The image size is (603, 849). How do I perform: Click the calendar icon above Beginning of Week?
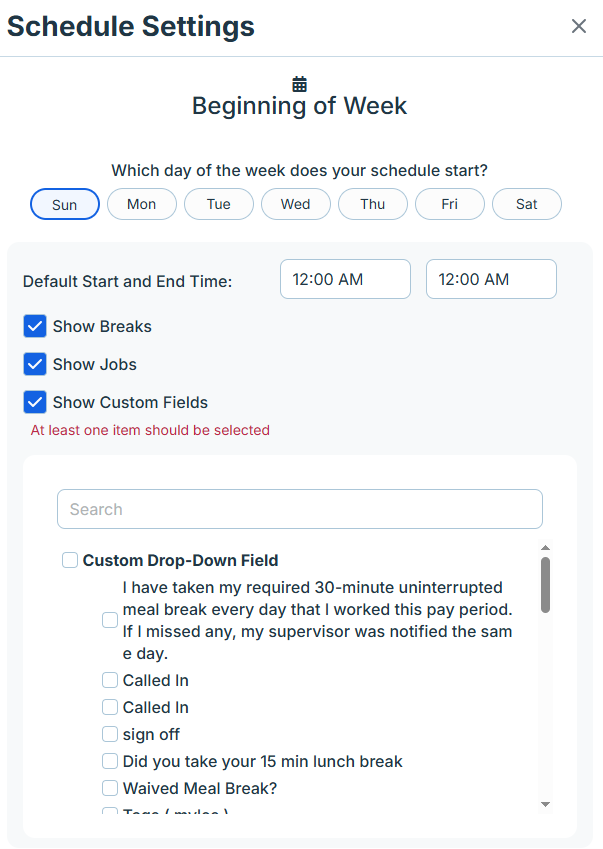300,84
